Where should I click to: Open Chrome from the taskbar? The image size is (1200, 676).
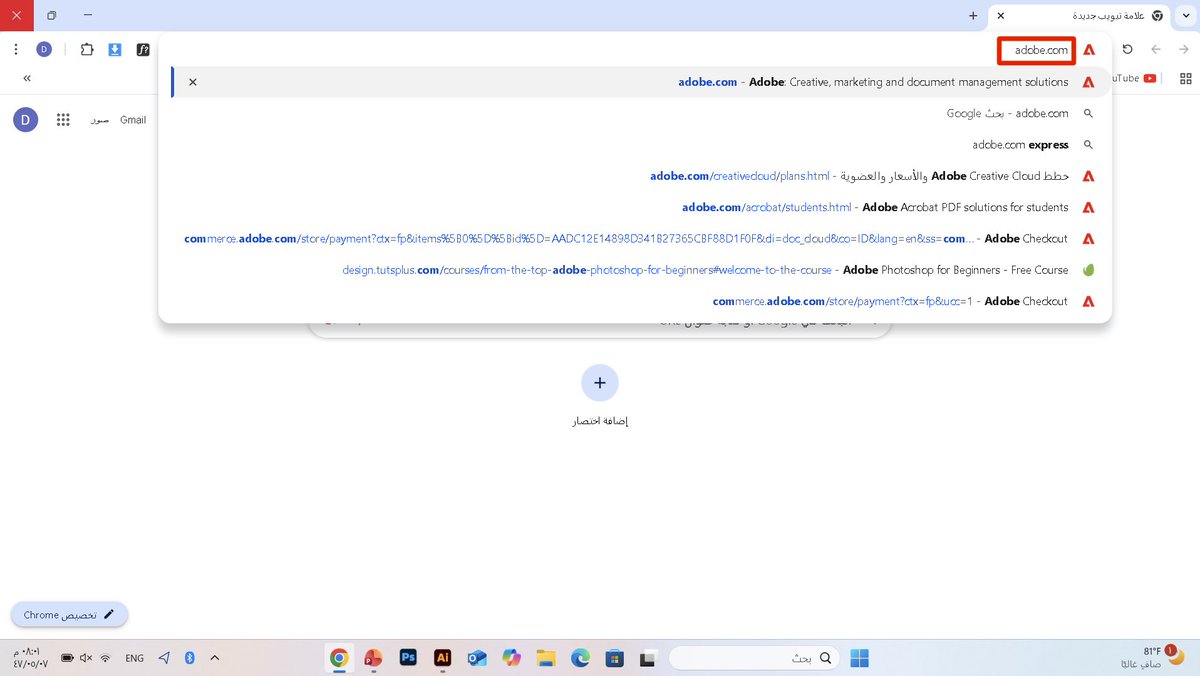tap(339, 657)
